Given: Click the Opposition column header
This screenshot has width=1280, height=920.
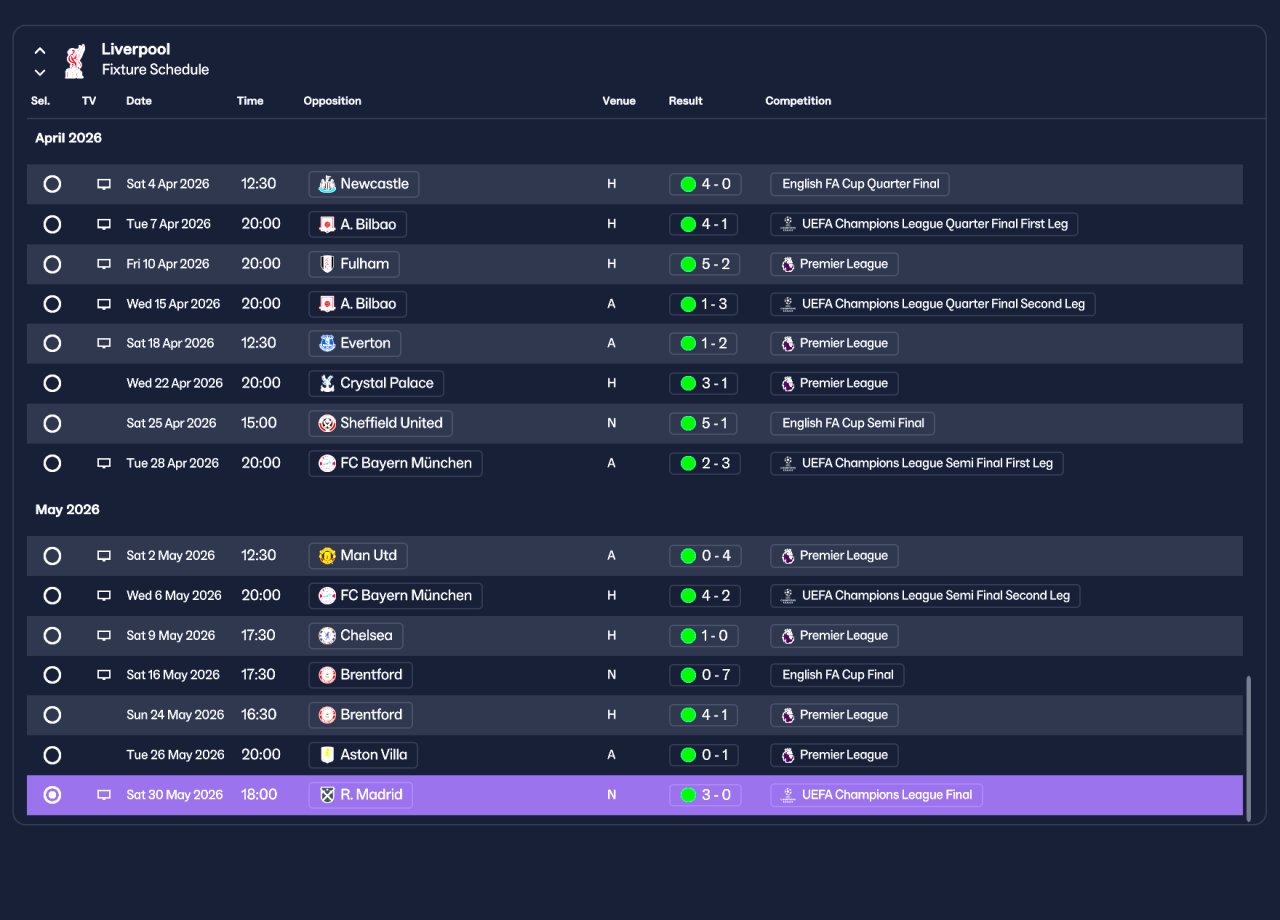Looking at the screenshot, I should (x=332, y=101).
